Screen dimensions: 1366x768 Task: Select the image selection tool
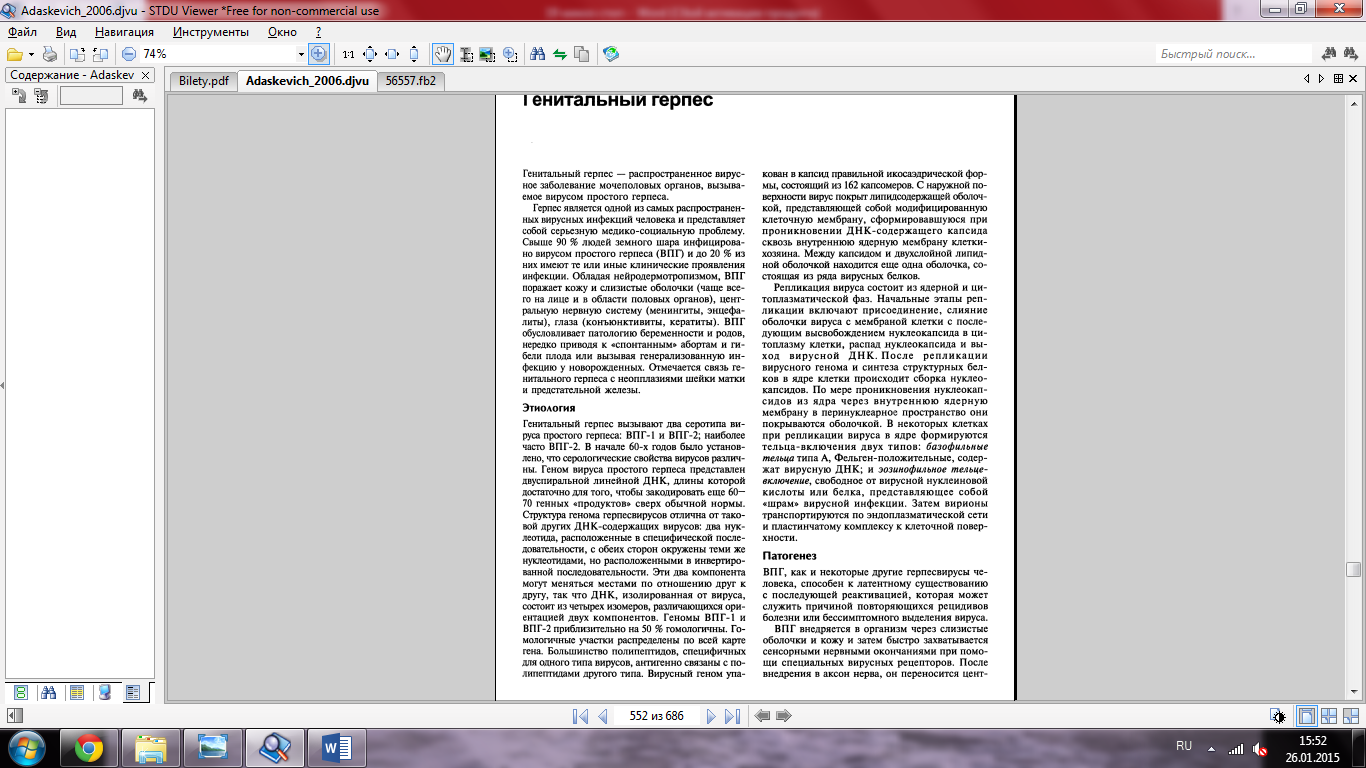(488, 54)
